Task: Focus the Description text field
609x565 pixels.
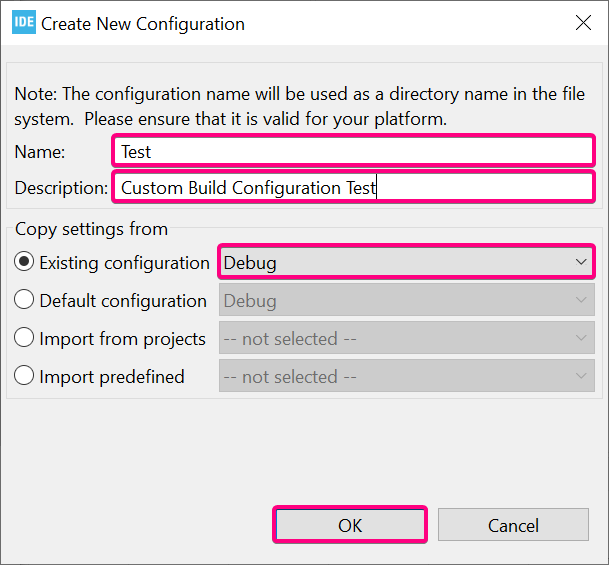Action: point(353,187)
